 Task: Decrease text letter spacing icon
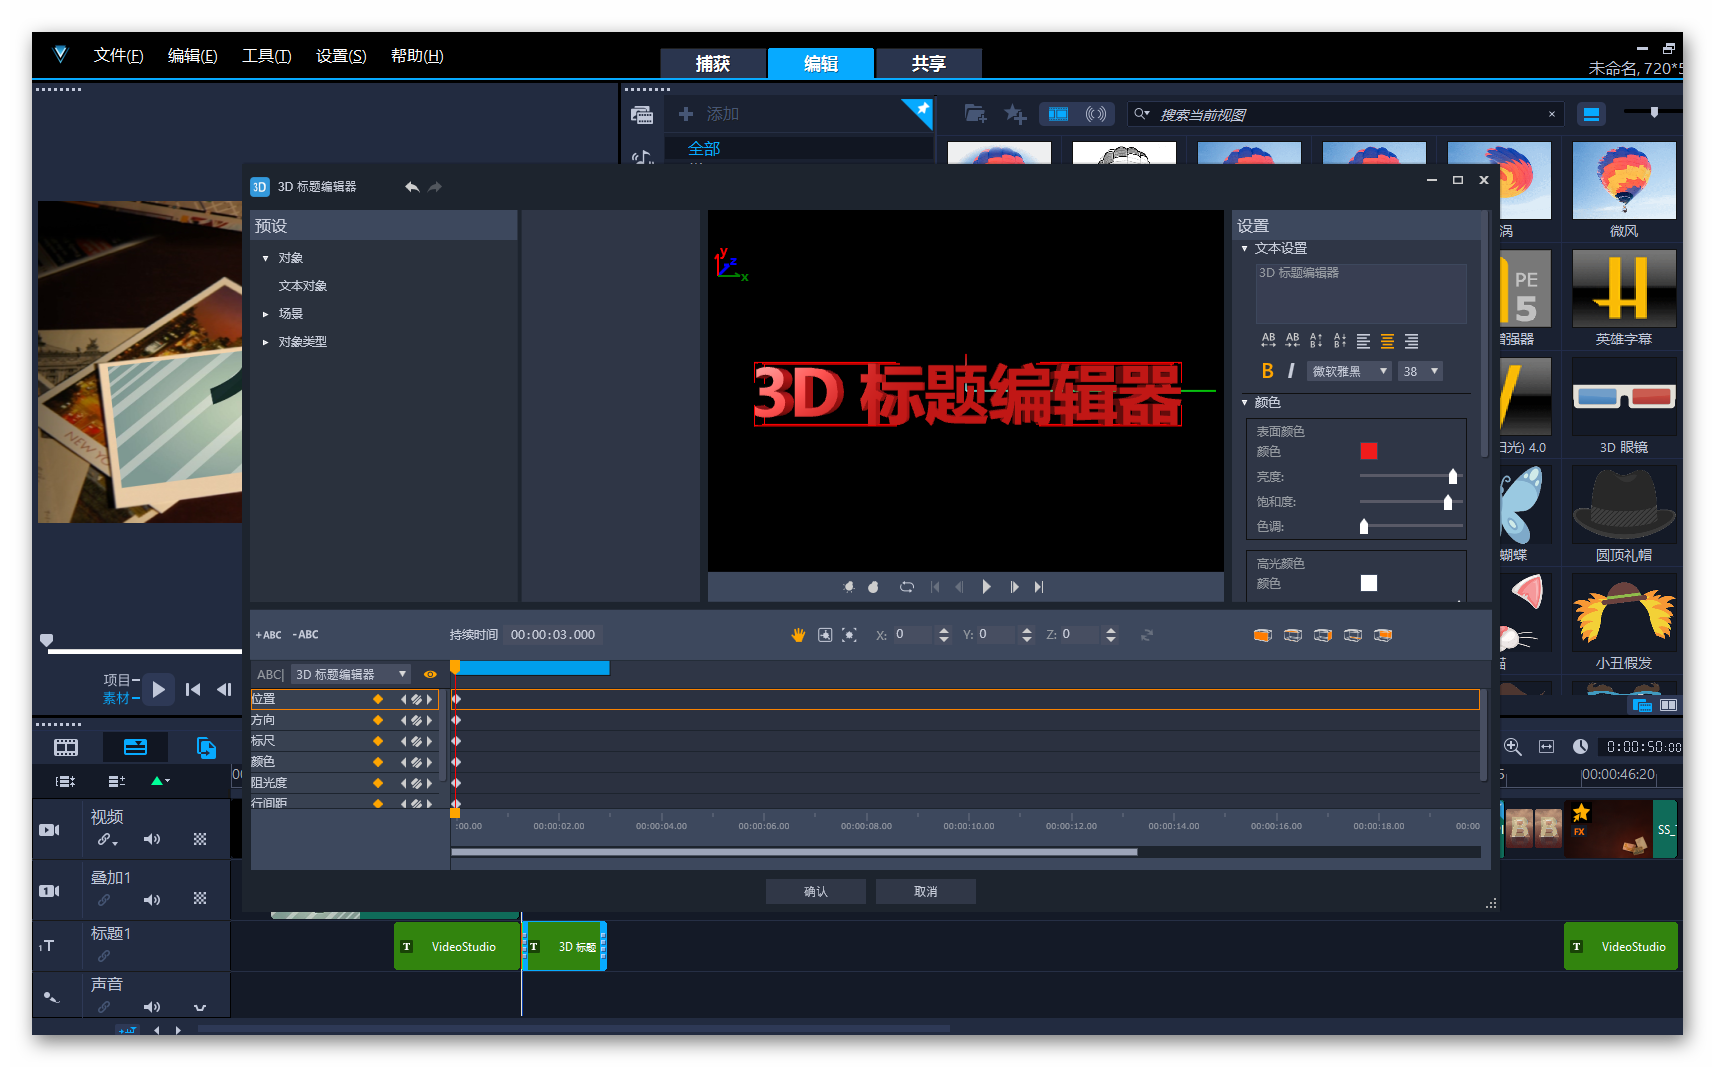(1292, 341)
